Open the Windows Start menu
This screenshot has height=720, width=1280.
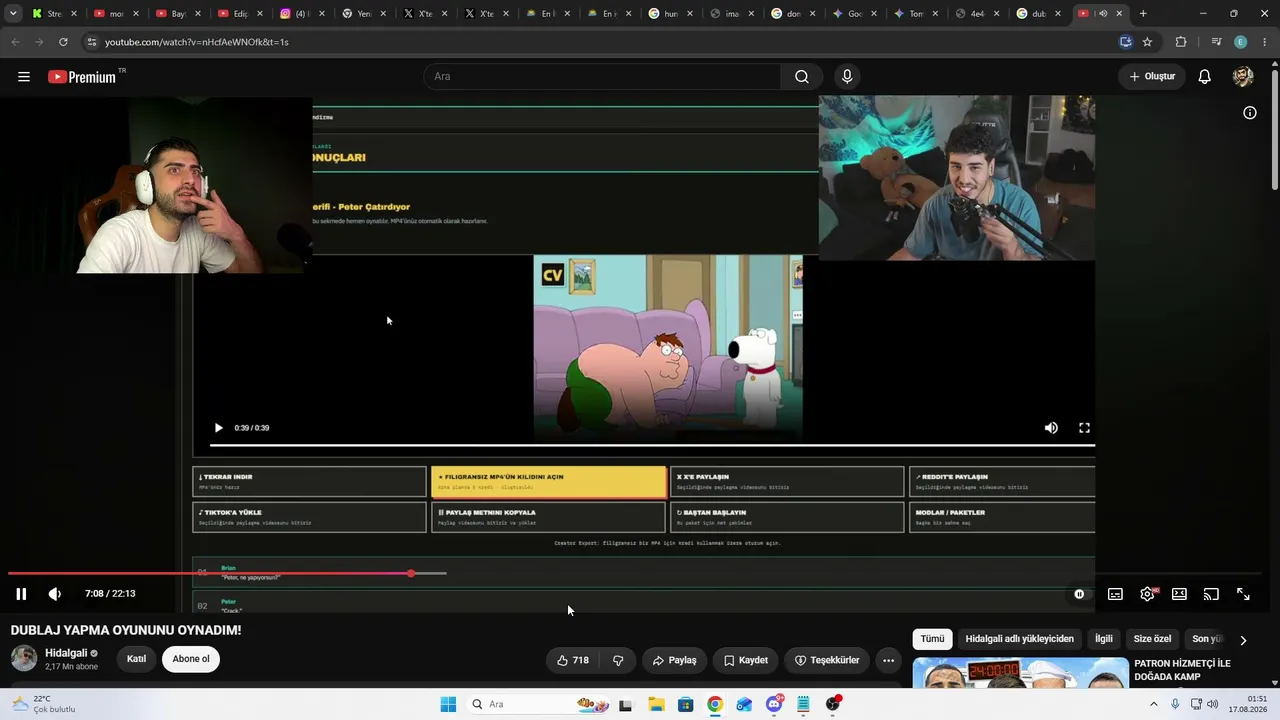tap(448, 704)
